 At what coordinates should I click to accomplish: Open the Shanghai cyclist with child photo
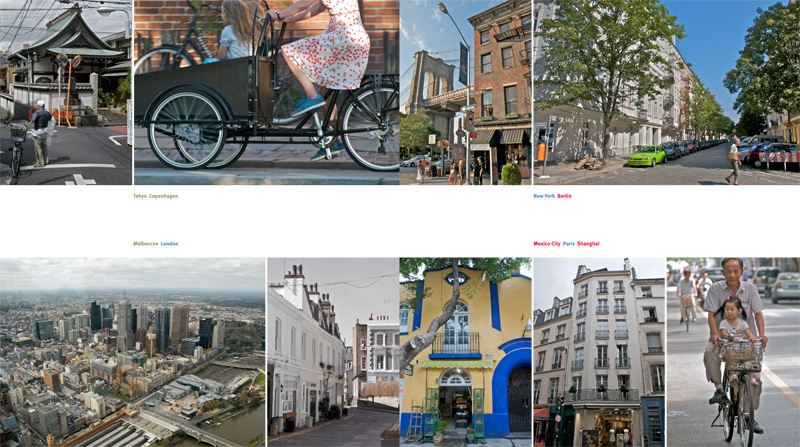[x=733, y=352]
